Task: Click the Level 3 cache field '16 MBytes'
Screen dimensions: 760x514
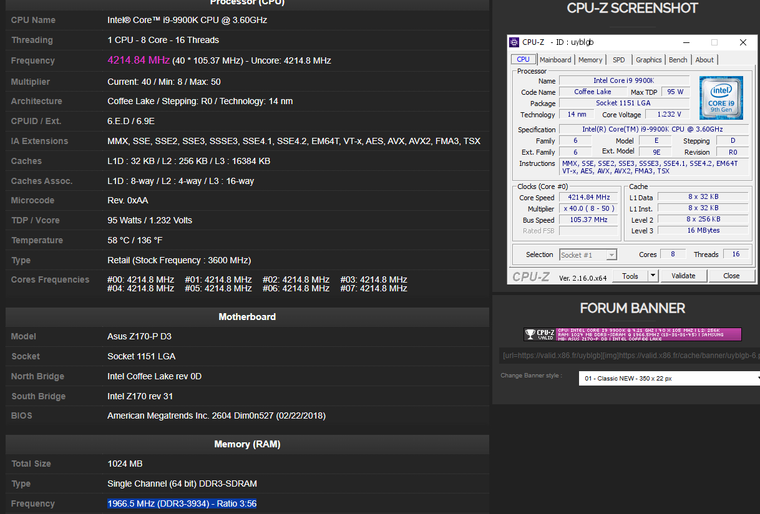Action: coord(703,230)
